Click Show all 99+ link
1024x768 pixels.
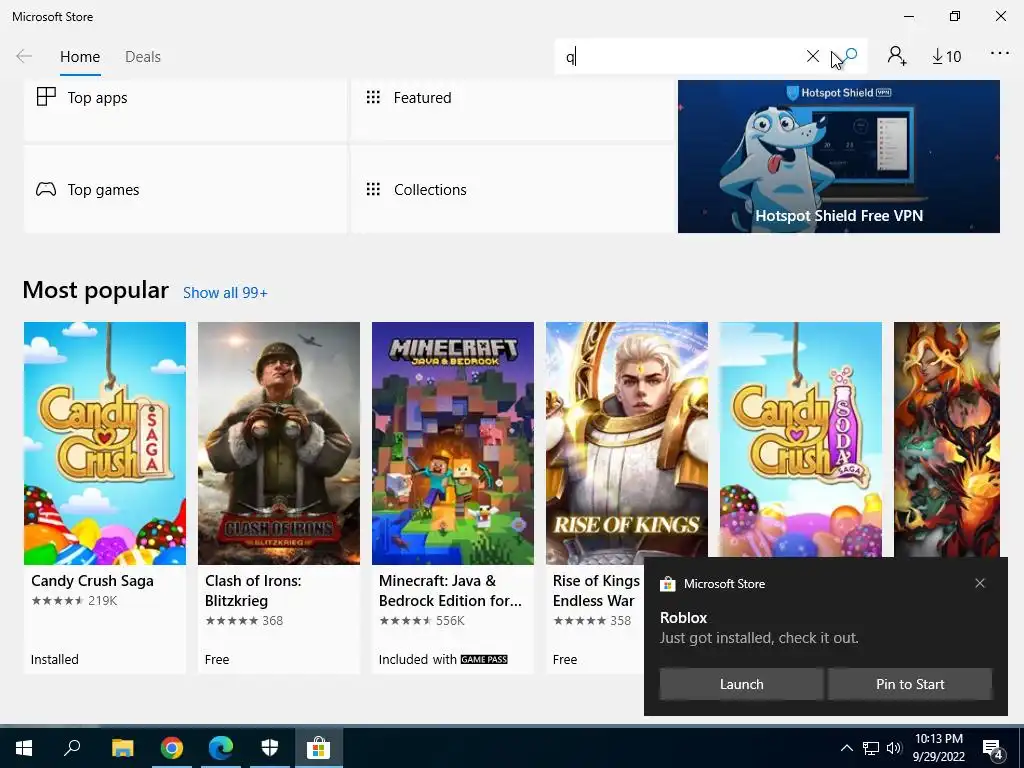pos(225,293)
